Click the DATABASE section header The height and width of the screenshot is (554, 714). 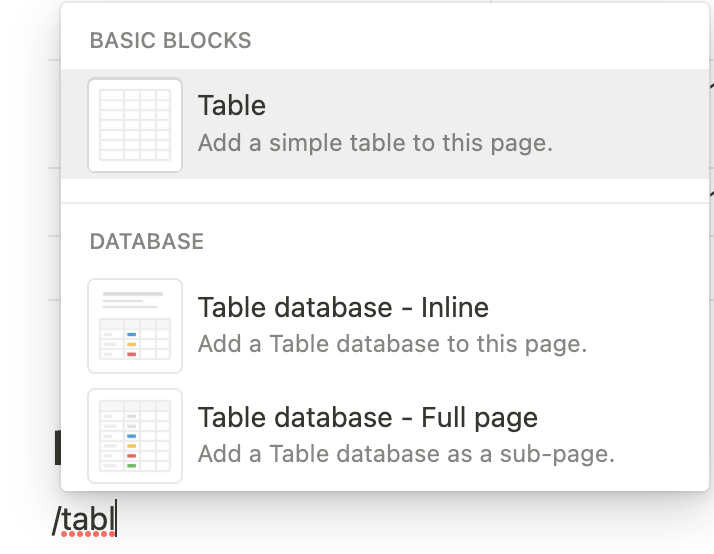tap(147, 241)
